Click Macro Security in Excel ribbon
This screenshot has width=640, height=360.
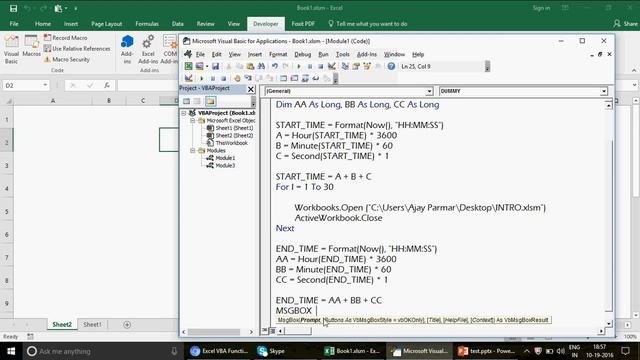tap(67, 60)
